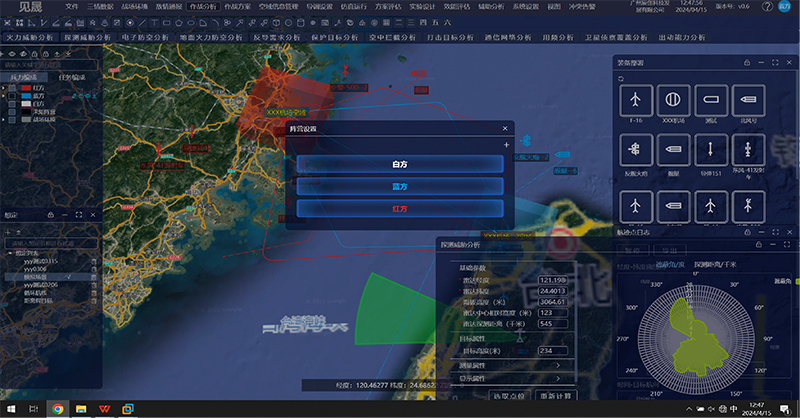Screen dimensions: 800x418
Task: Toggle the 红方 layer checkbox
Action: pos(11,88)
